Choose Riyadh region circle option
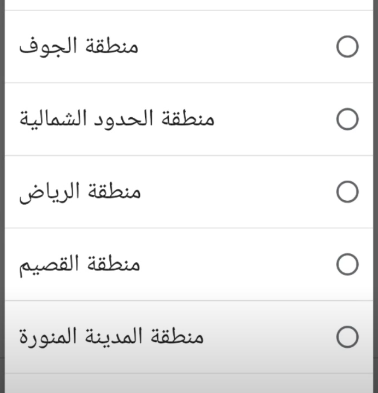Screen dimensions: 378x393 click(x=347, y=192)
